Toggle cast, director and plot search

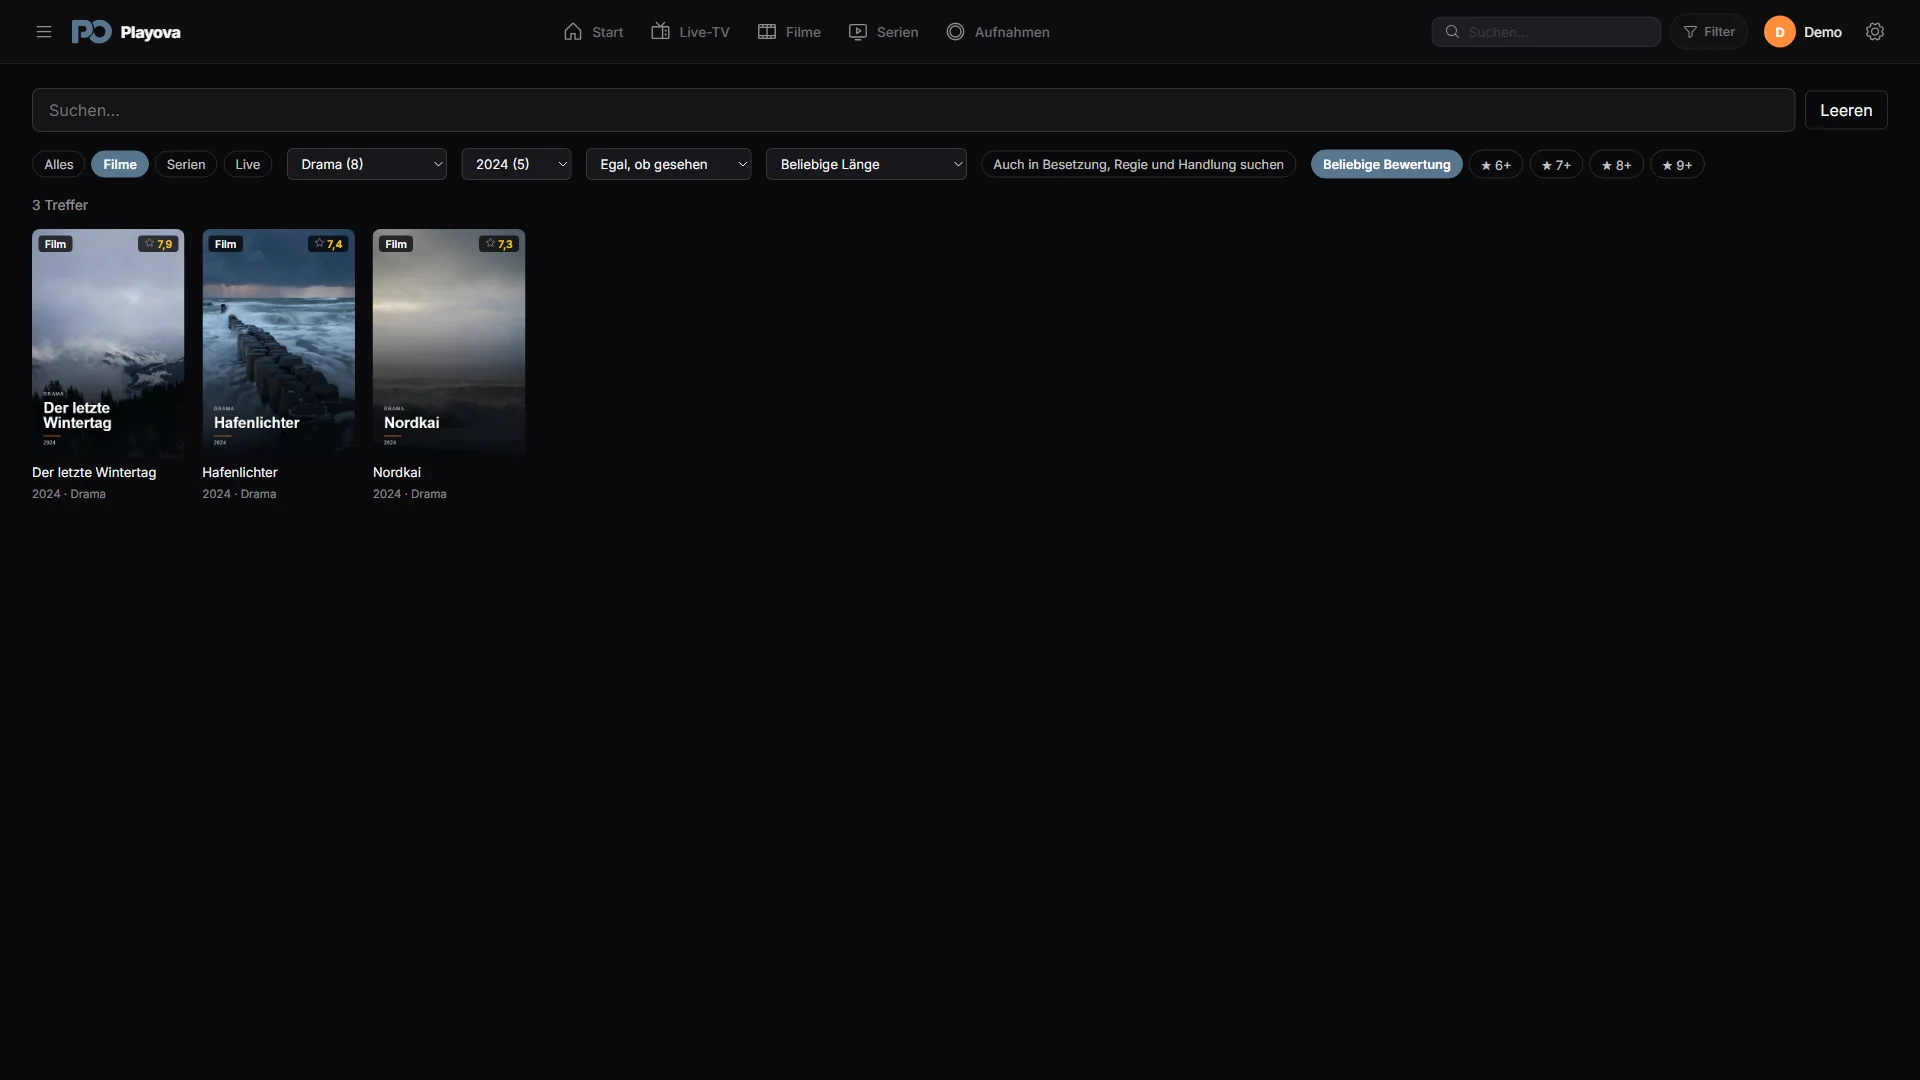click(1138, 164)
